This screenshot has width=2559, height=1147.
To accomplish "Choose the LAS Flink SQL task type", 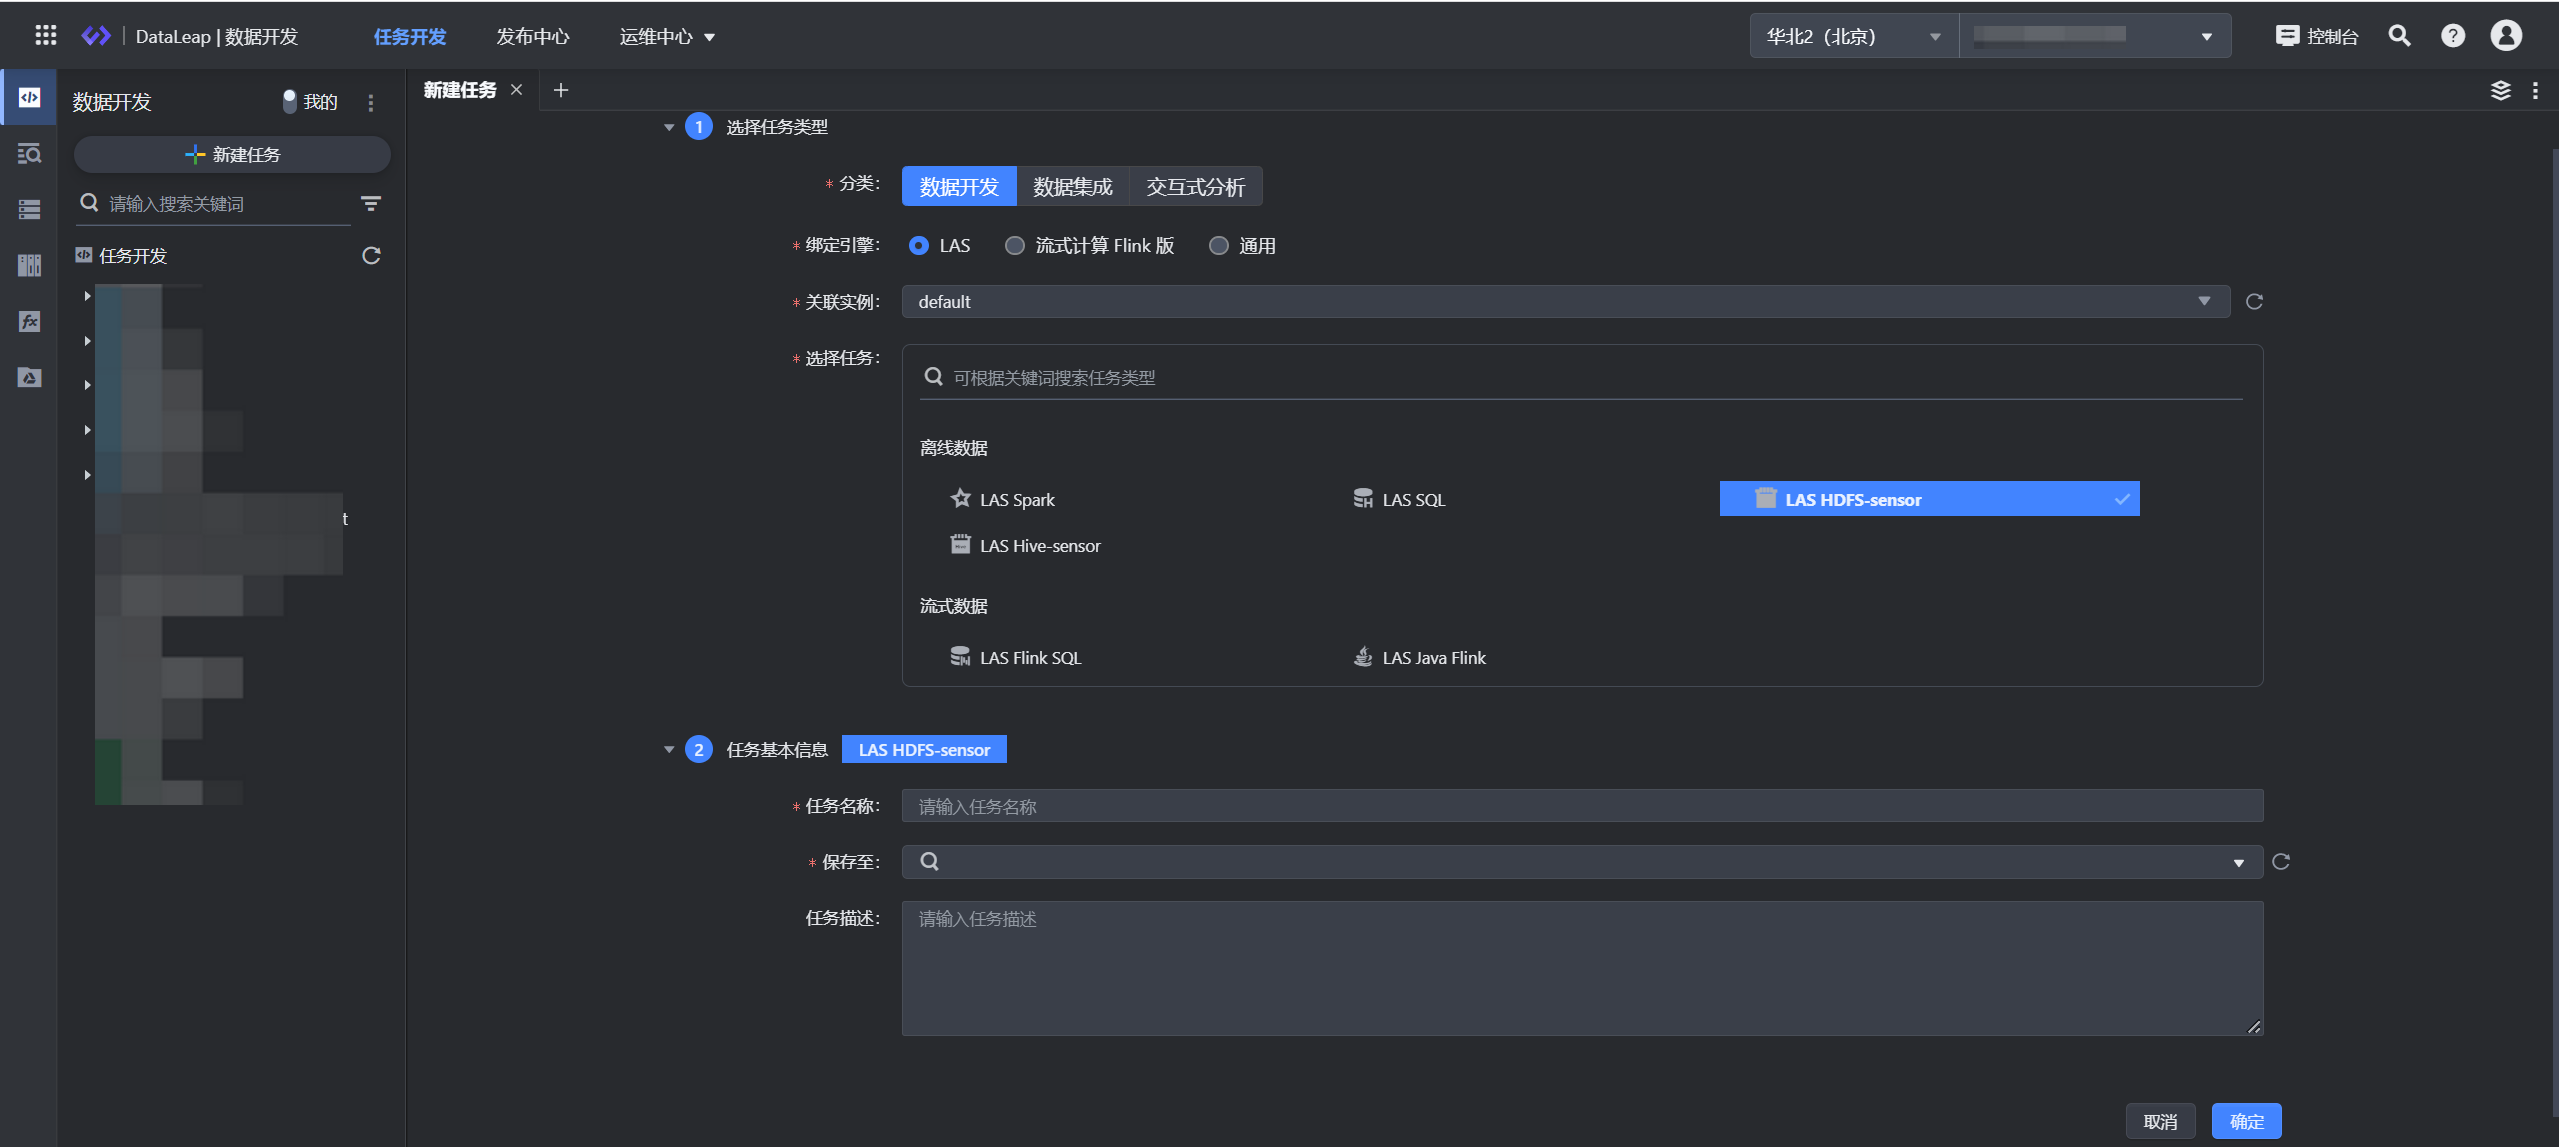I will 1016,657.
